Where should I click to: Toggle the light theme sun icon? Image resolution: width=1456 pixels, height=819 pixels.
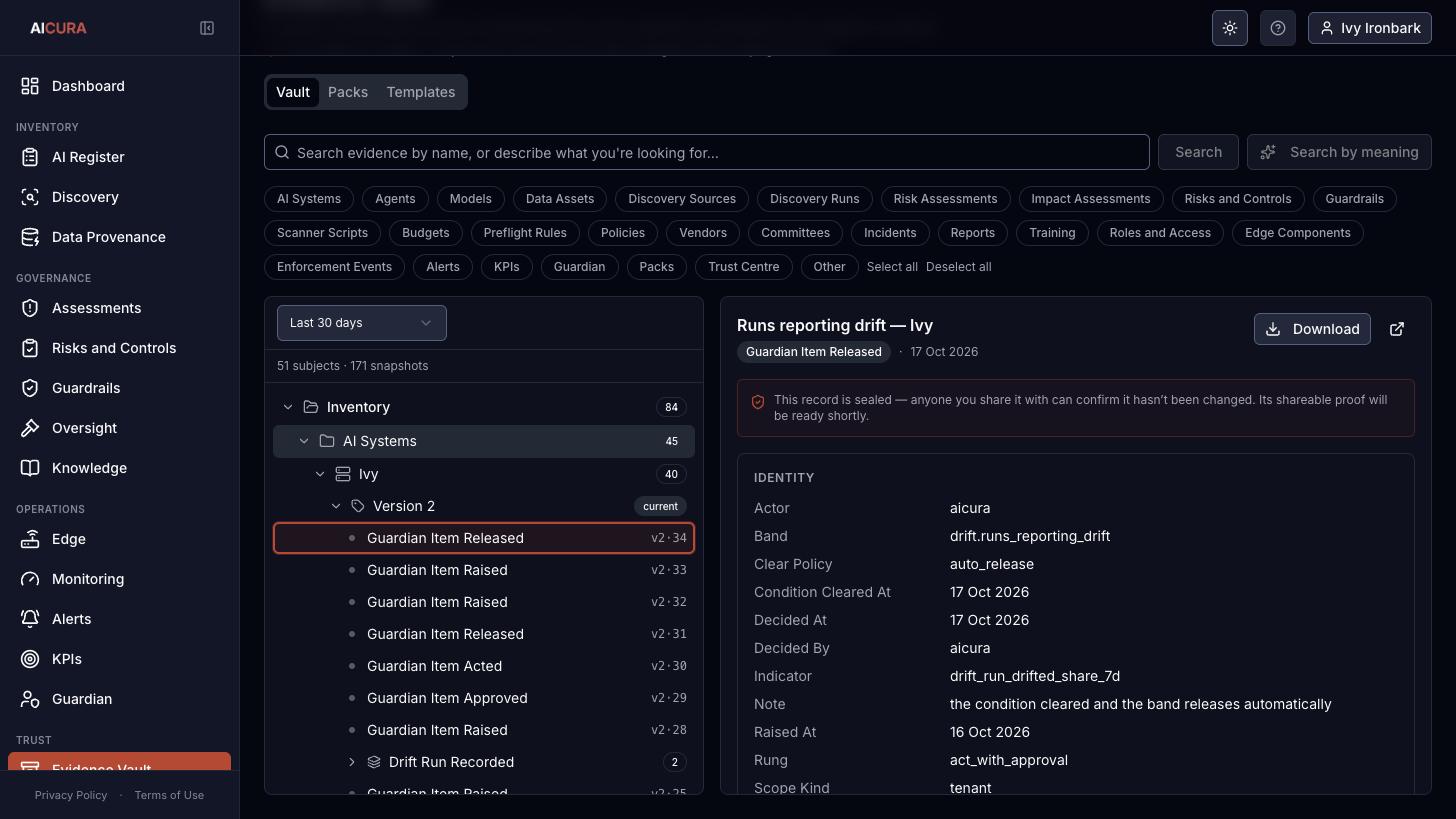[x=1230, y=28]
